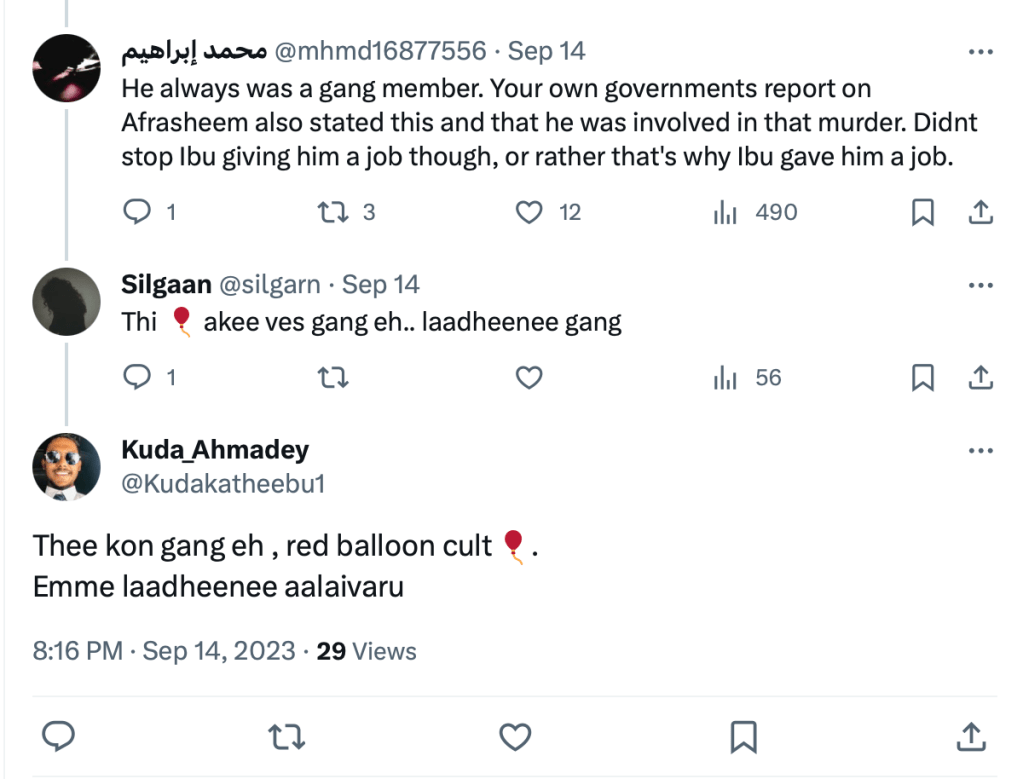Retweet Silgaan's laadheenee gang tweet
The image size is (1023, 779).
(x=332, y=378)
